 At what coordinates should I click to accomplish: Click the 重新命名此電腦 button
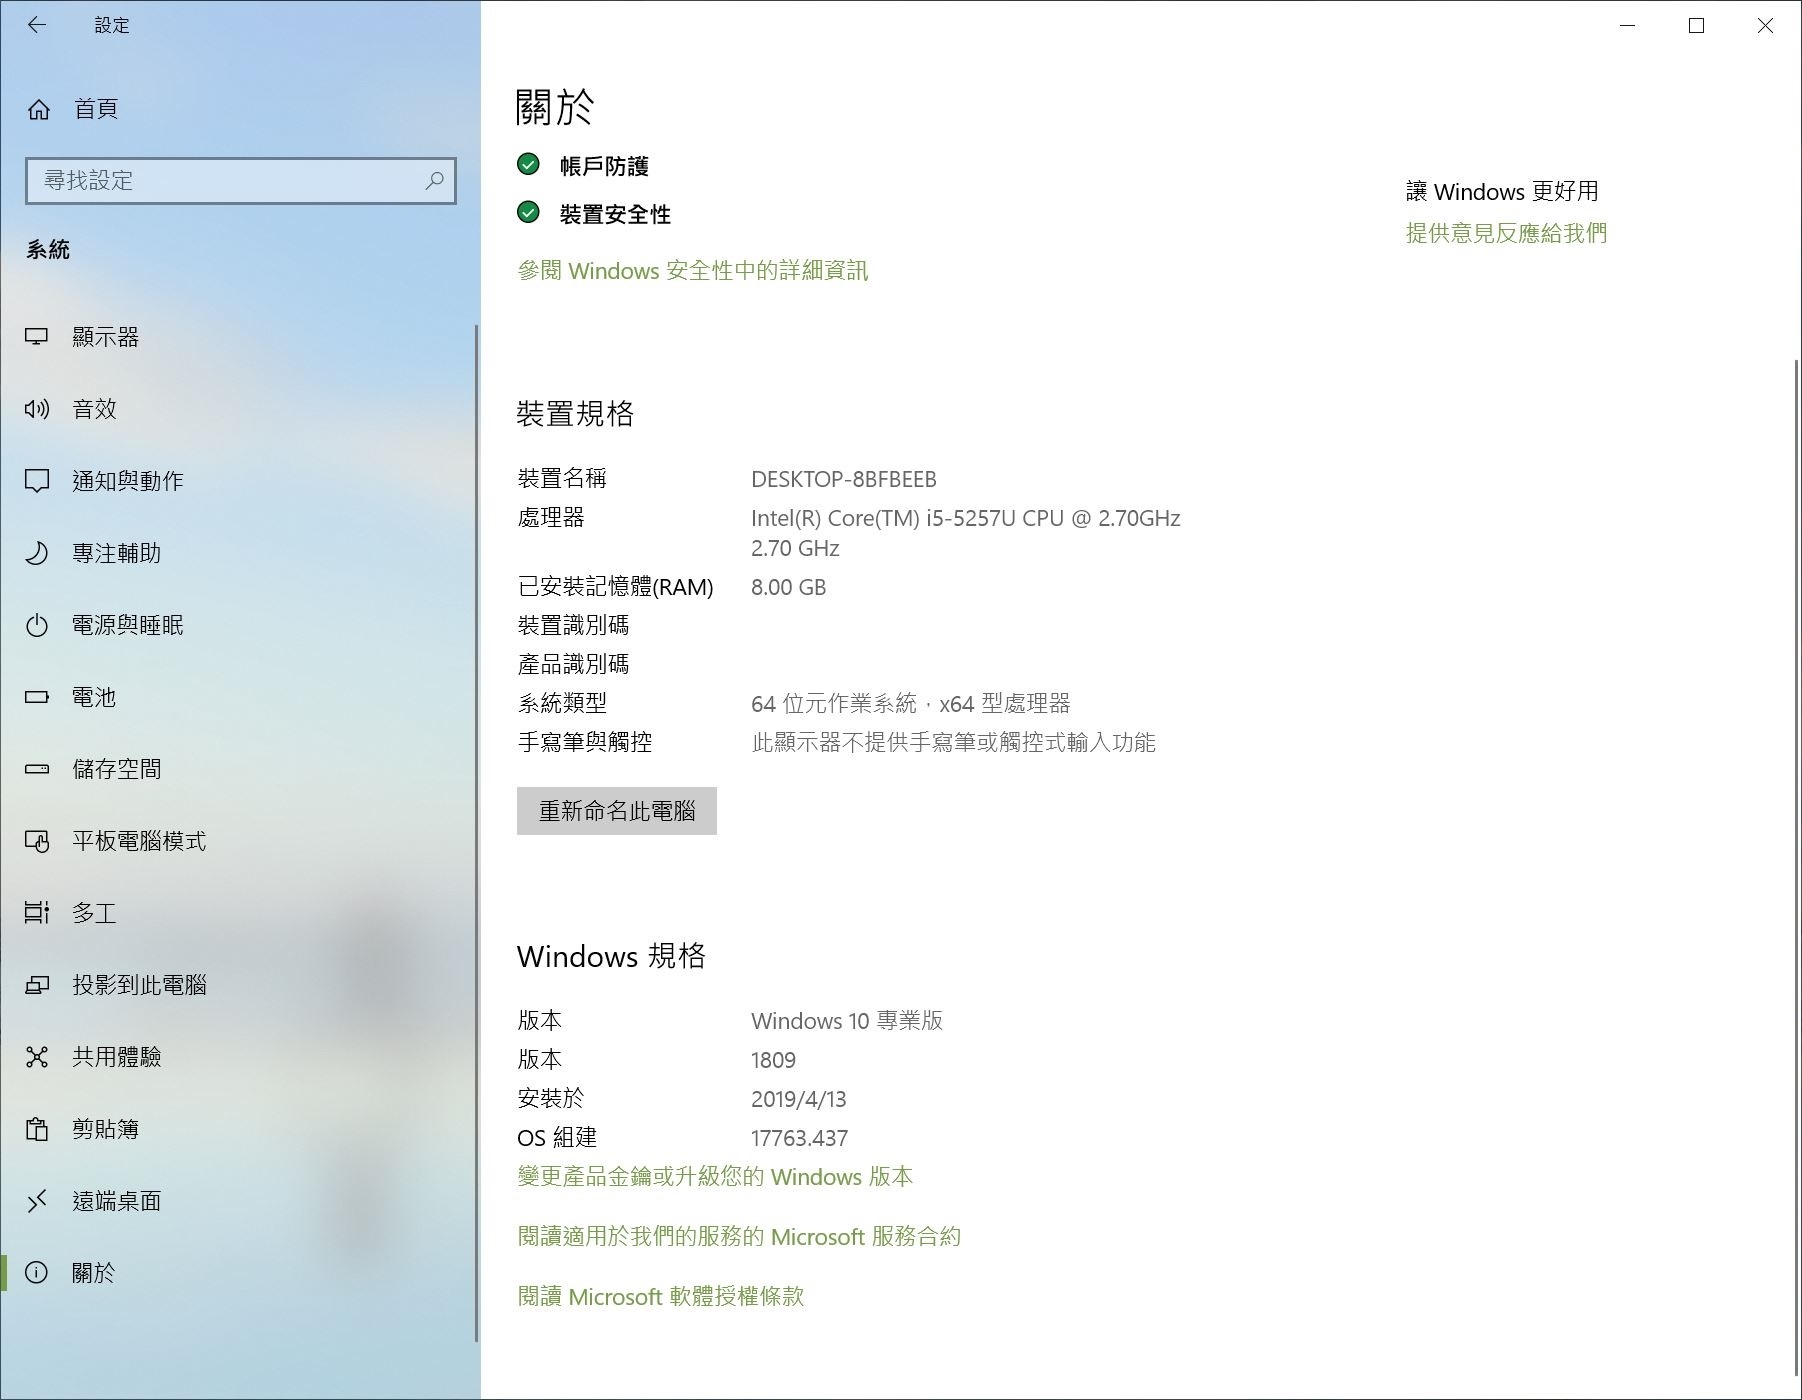click(x=617, y=811)
